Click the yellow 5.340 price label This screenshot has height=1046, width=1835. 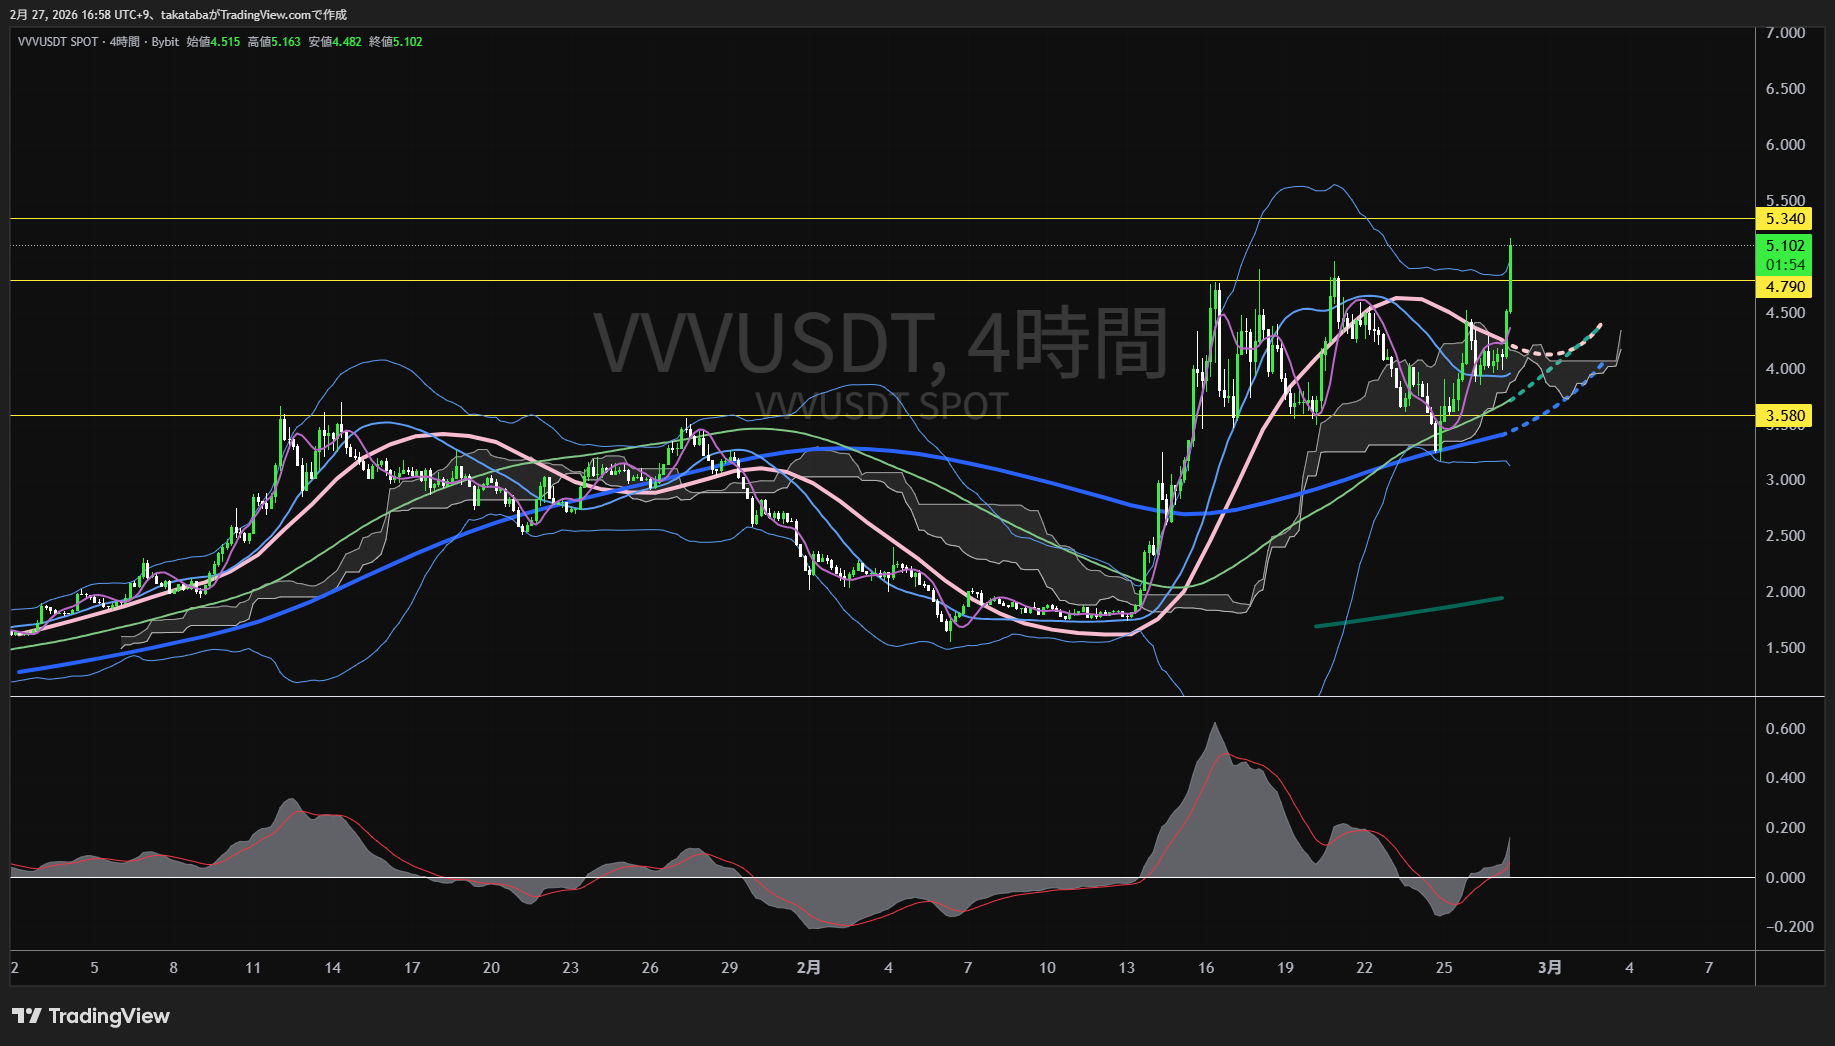pyautogui.click(x=1784, y=219)
